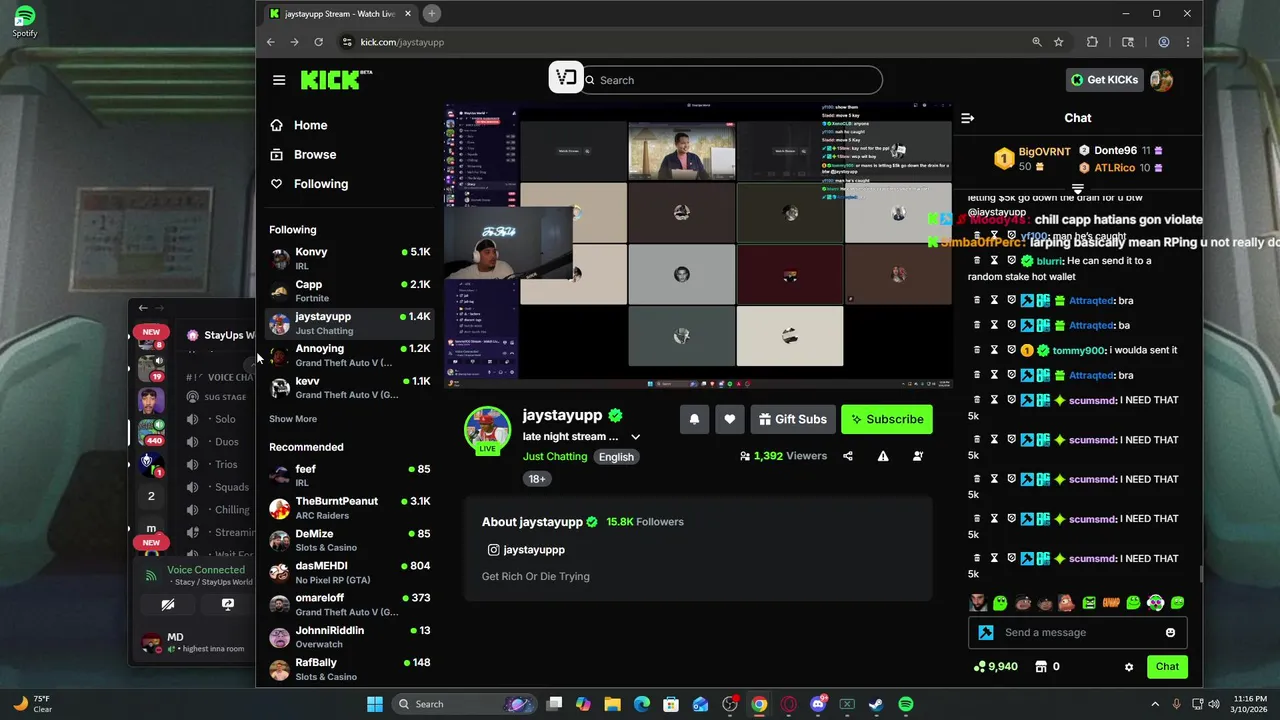Viewport: 1280px width, 720px height.
Task: Click the search mode icon left of Search
Action: pos(566,78)
